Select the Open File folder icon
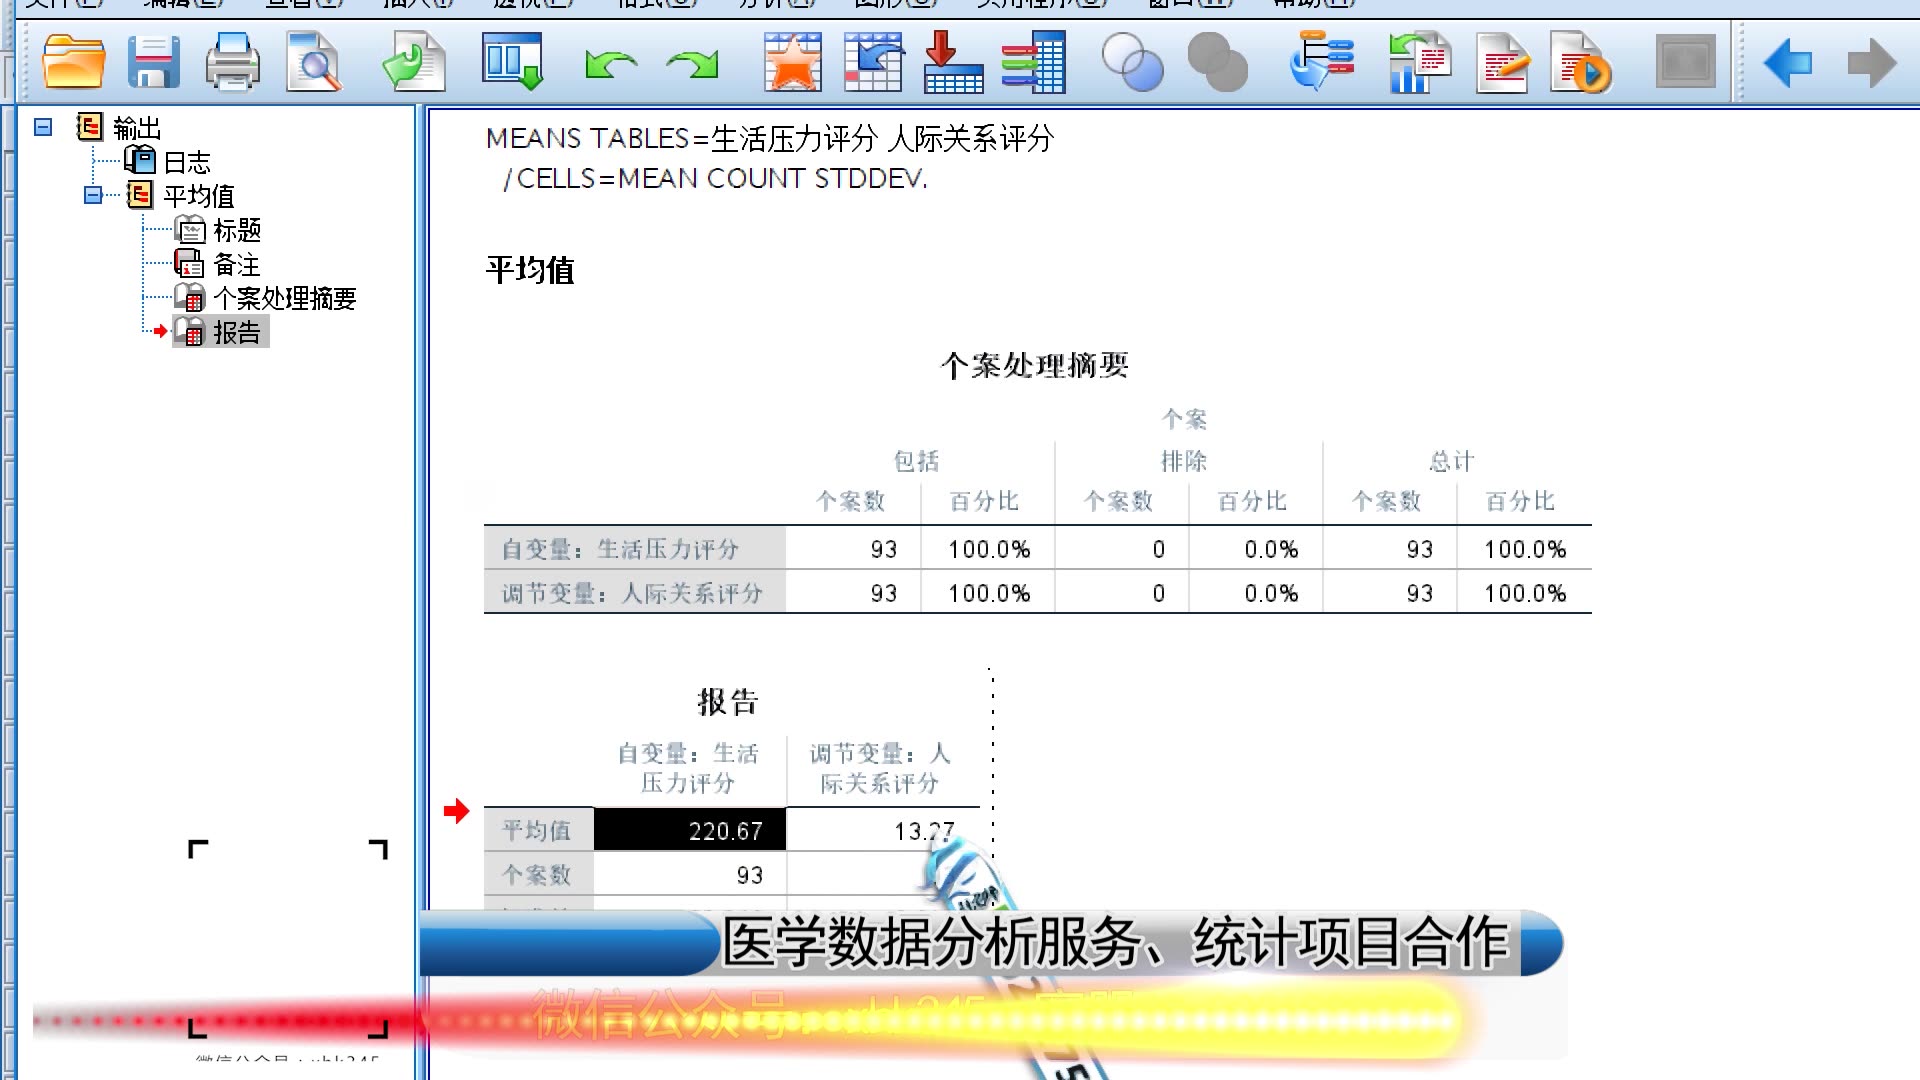This screenshot has height=1080, width=1920. point(73,63)
